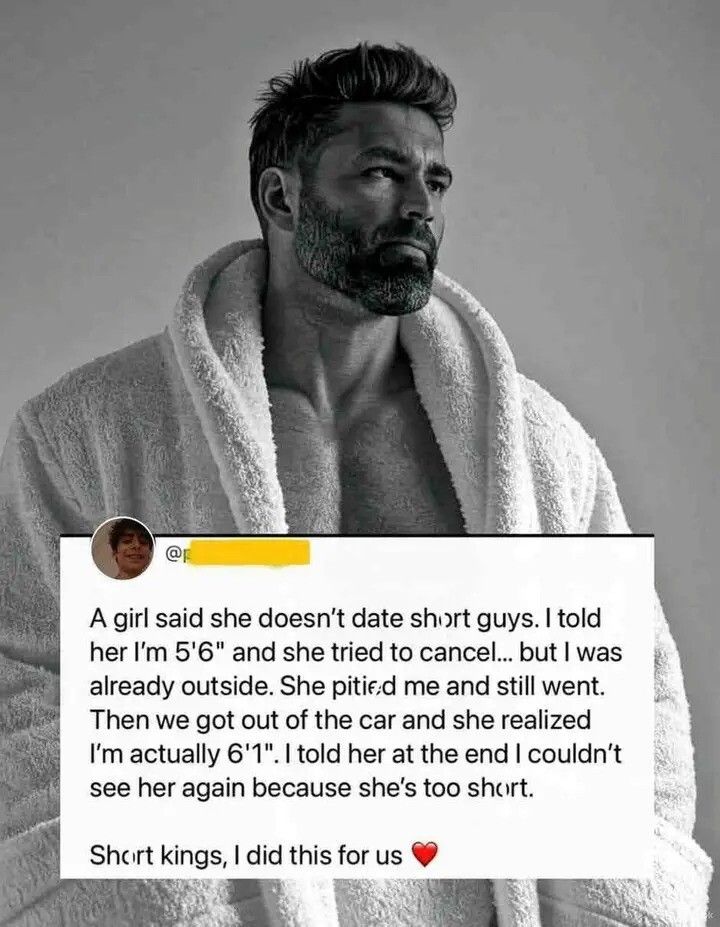The image size is (720, 927).
Task: Click the yellow redacted username bar
Action: pos(248,554)
